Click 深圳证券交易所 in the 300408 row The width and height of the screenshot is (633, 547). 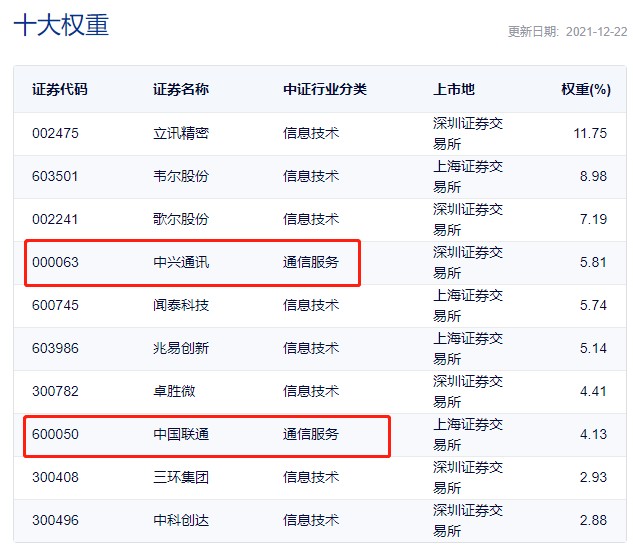(x=468, y=478)
